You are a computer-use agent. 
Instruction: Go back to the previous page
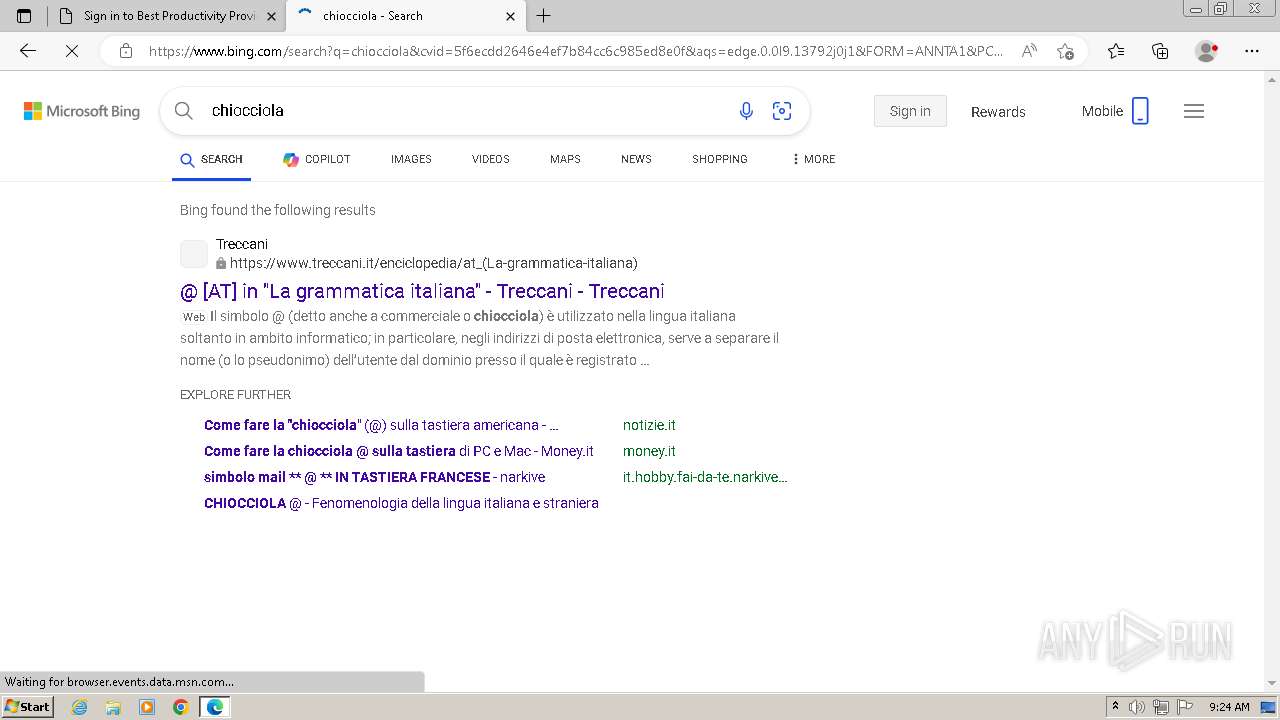[28, 51]
